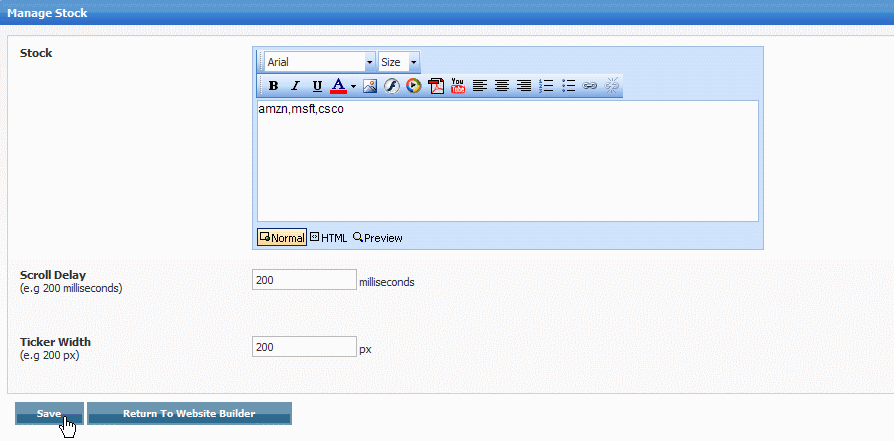This screenshot has height=441, width=894.
Task: Toggle underline formatting in editor toolbar
Action: click(x=317, y=86)
